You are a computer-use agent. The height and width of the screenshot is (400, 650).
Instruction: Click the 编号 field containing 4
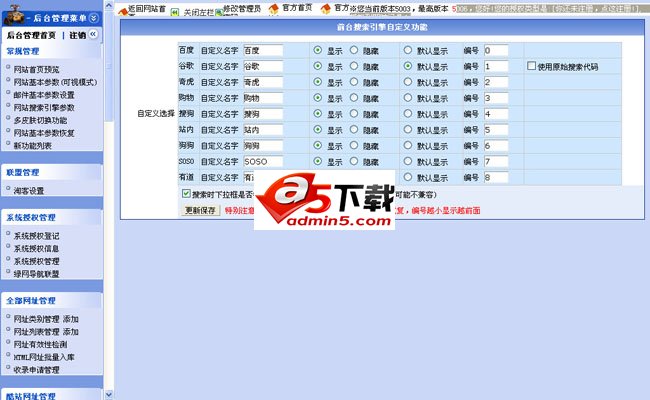point(496,114)
